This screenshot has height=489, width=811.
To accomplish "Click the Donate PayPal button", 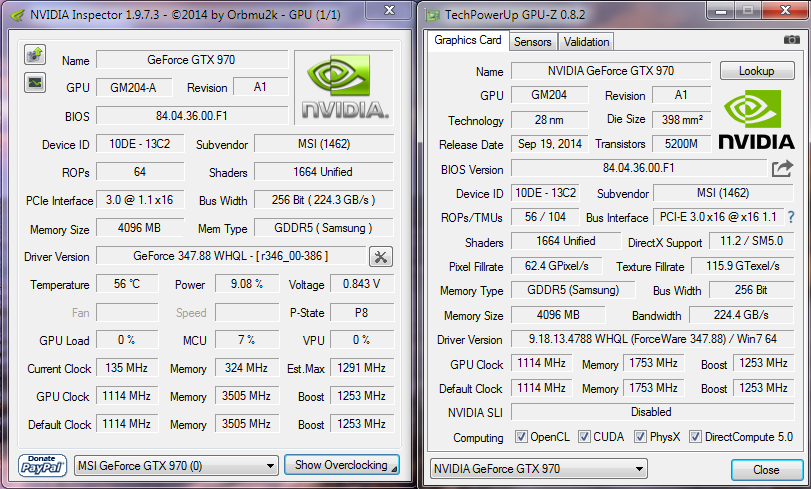I will click(42, 465).
